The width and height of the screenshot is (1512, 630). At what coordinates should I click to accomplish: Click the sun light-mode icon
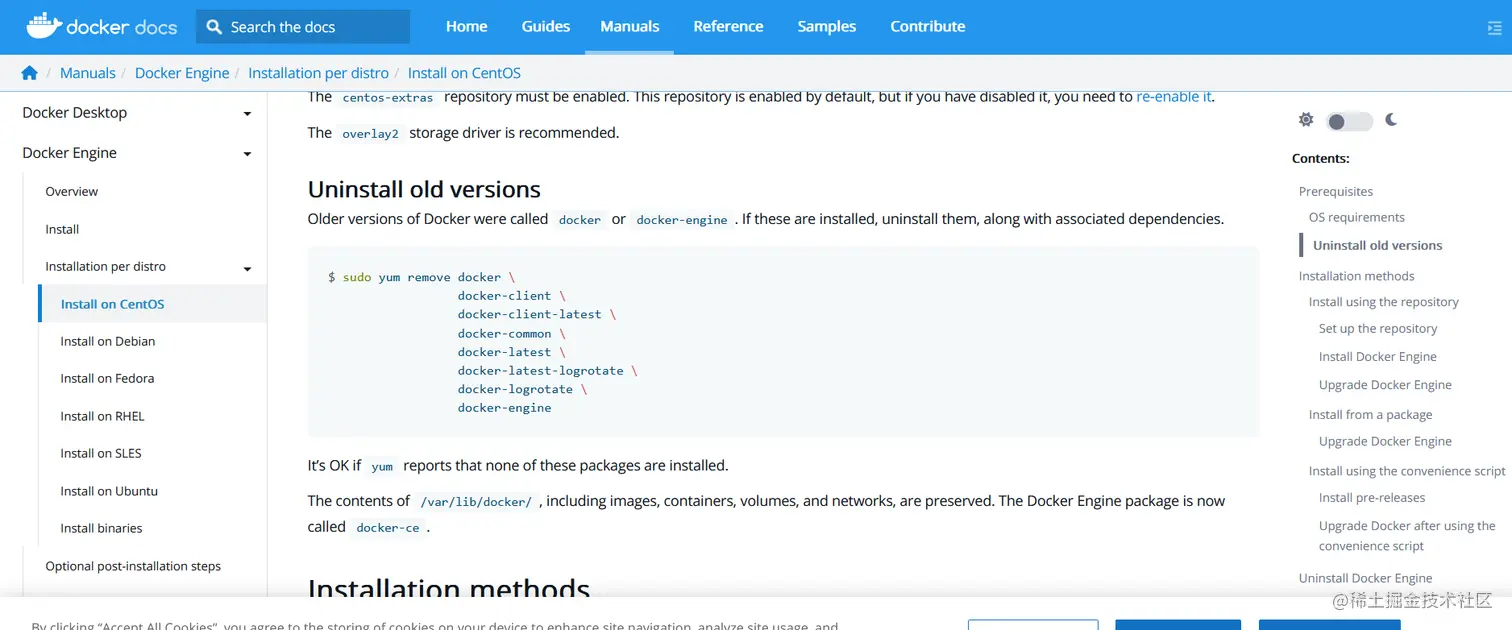tap(1306, 120)
